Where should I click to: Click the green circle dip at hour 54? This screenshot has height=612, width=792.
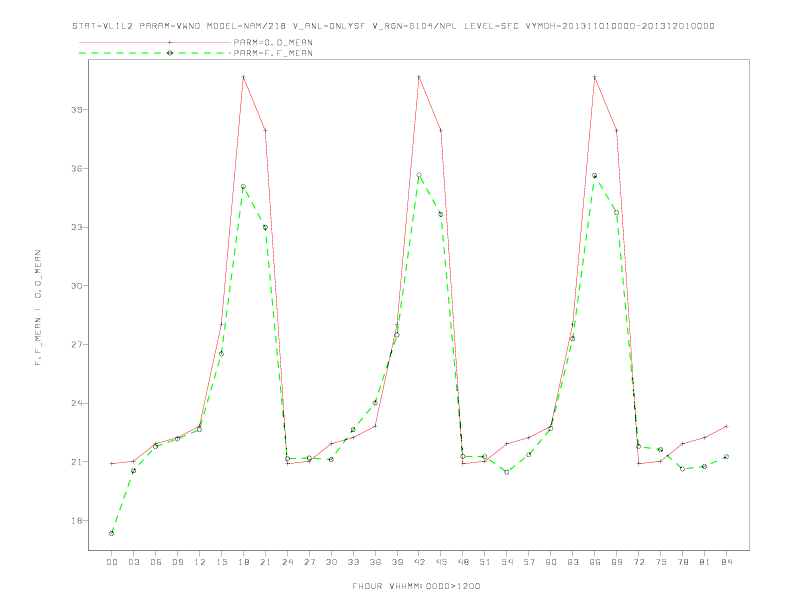click(x=507, y=472)
